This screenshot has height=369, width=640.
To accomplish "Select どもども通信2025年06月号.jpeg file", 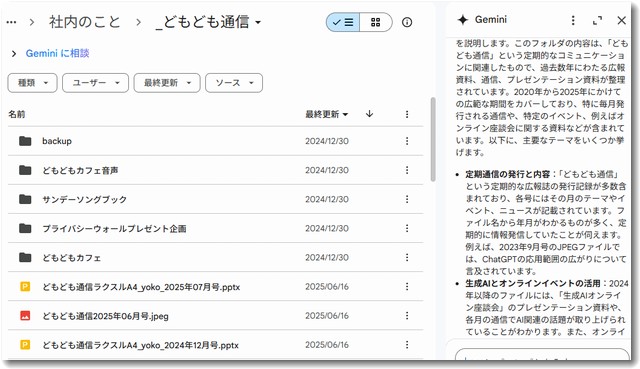I will tap(105, 316).
